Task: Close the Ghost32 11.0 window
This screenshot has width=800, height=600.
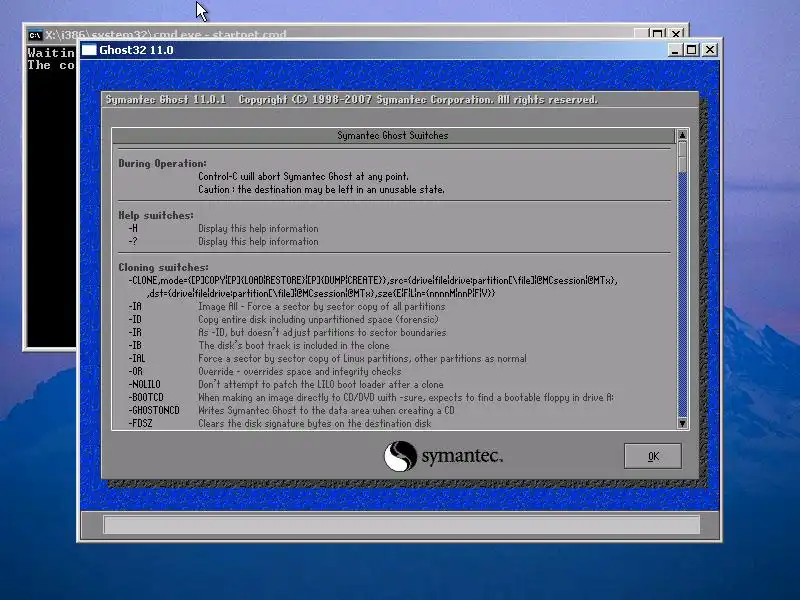Action: pyautogui.click(x=710, y=50)
